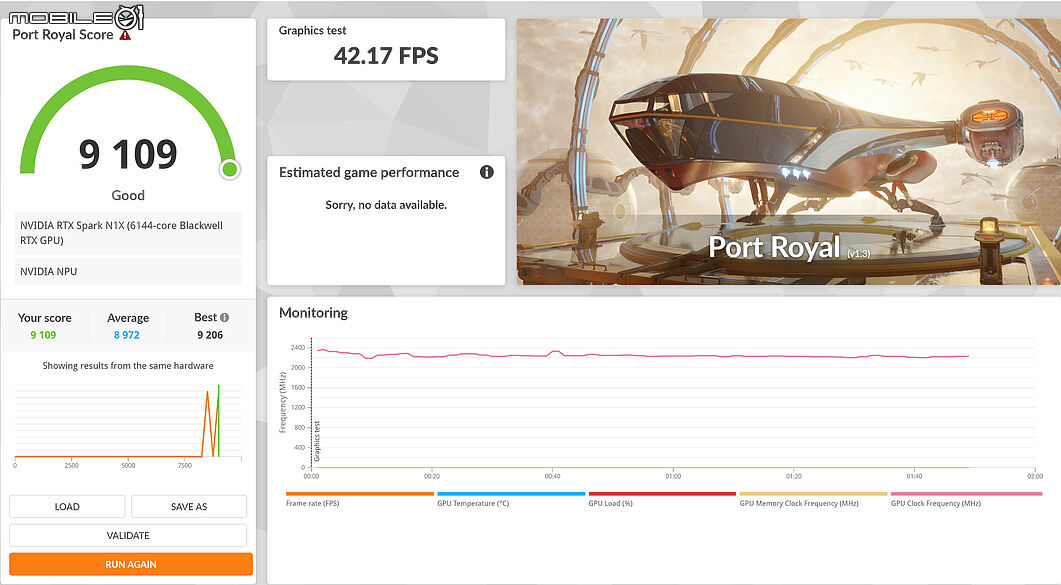Click the Port Royal title on the image
Screen dimensions: 1061x585
pos(774,248)
